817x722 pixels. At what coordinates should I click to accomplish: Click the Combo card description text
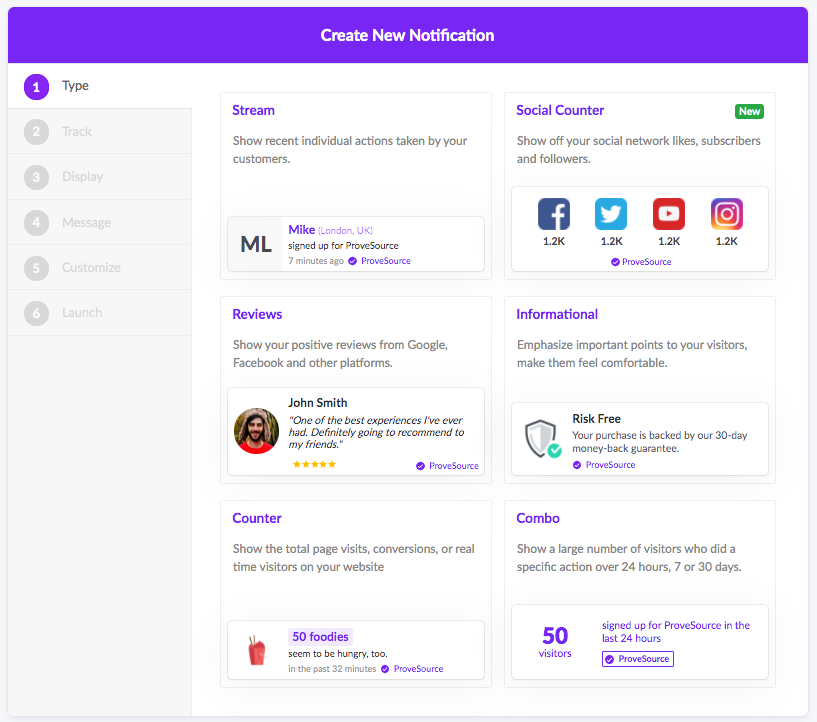[x=629, y=558]
